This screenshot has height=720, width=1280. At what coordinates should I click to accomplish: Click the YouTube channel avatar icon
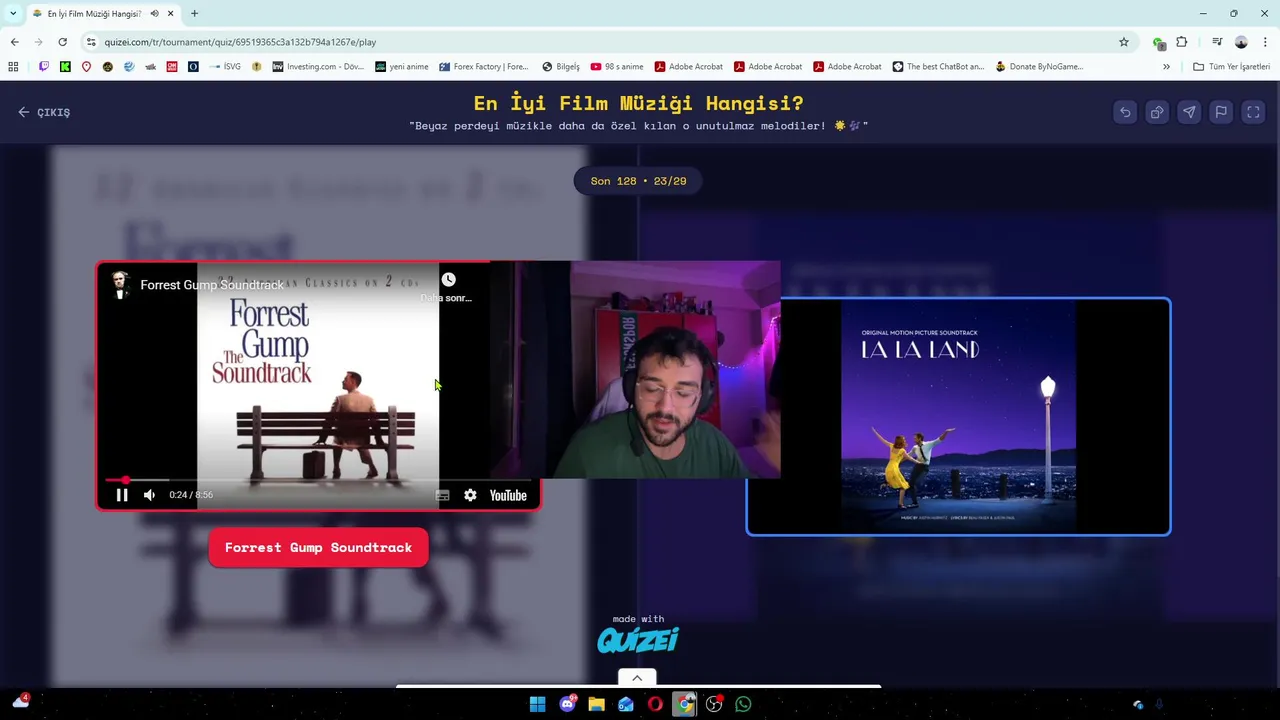point(121,285)
